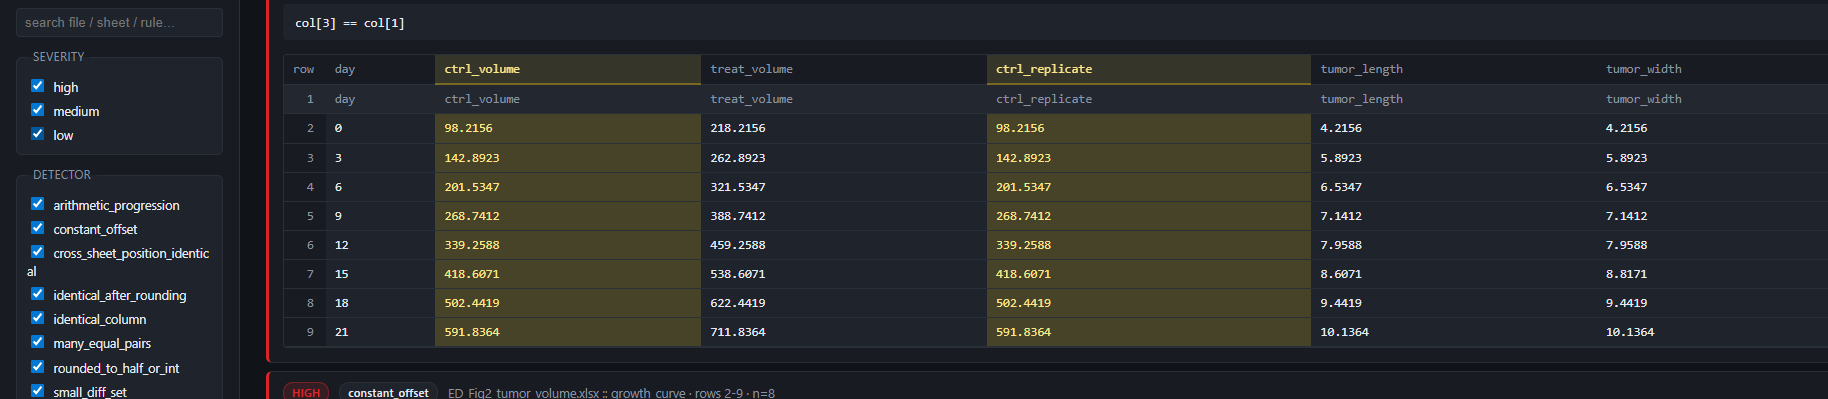Select tumor_width cell 8.8171
The image size is (1828, 399).
(x=1712, y=274)
